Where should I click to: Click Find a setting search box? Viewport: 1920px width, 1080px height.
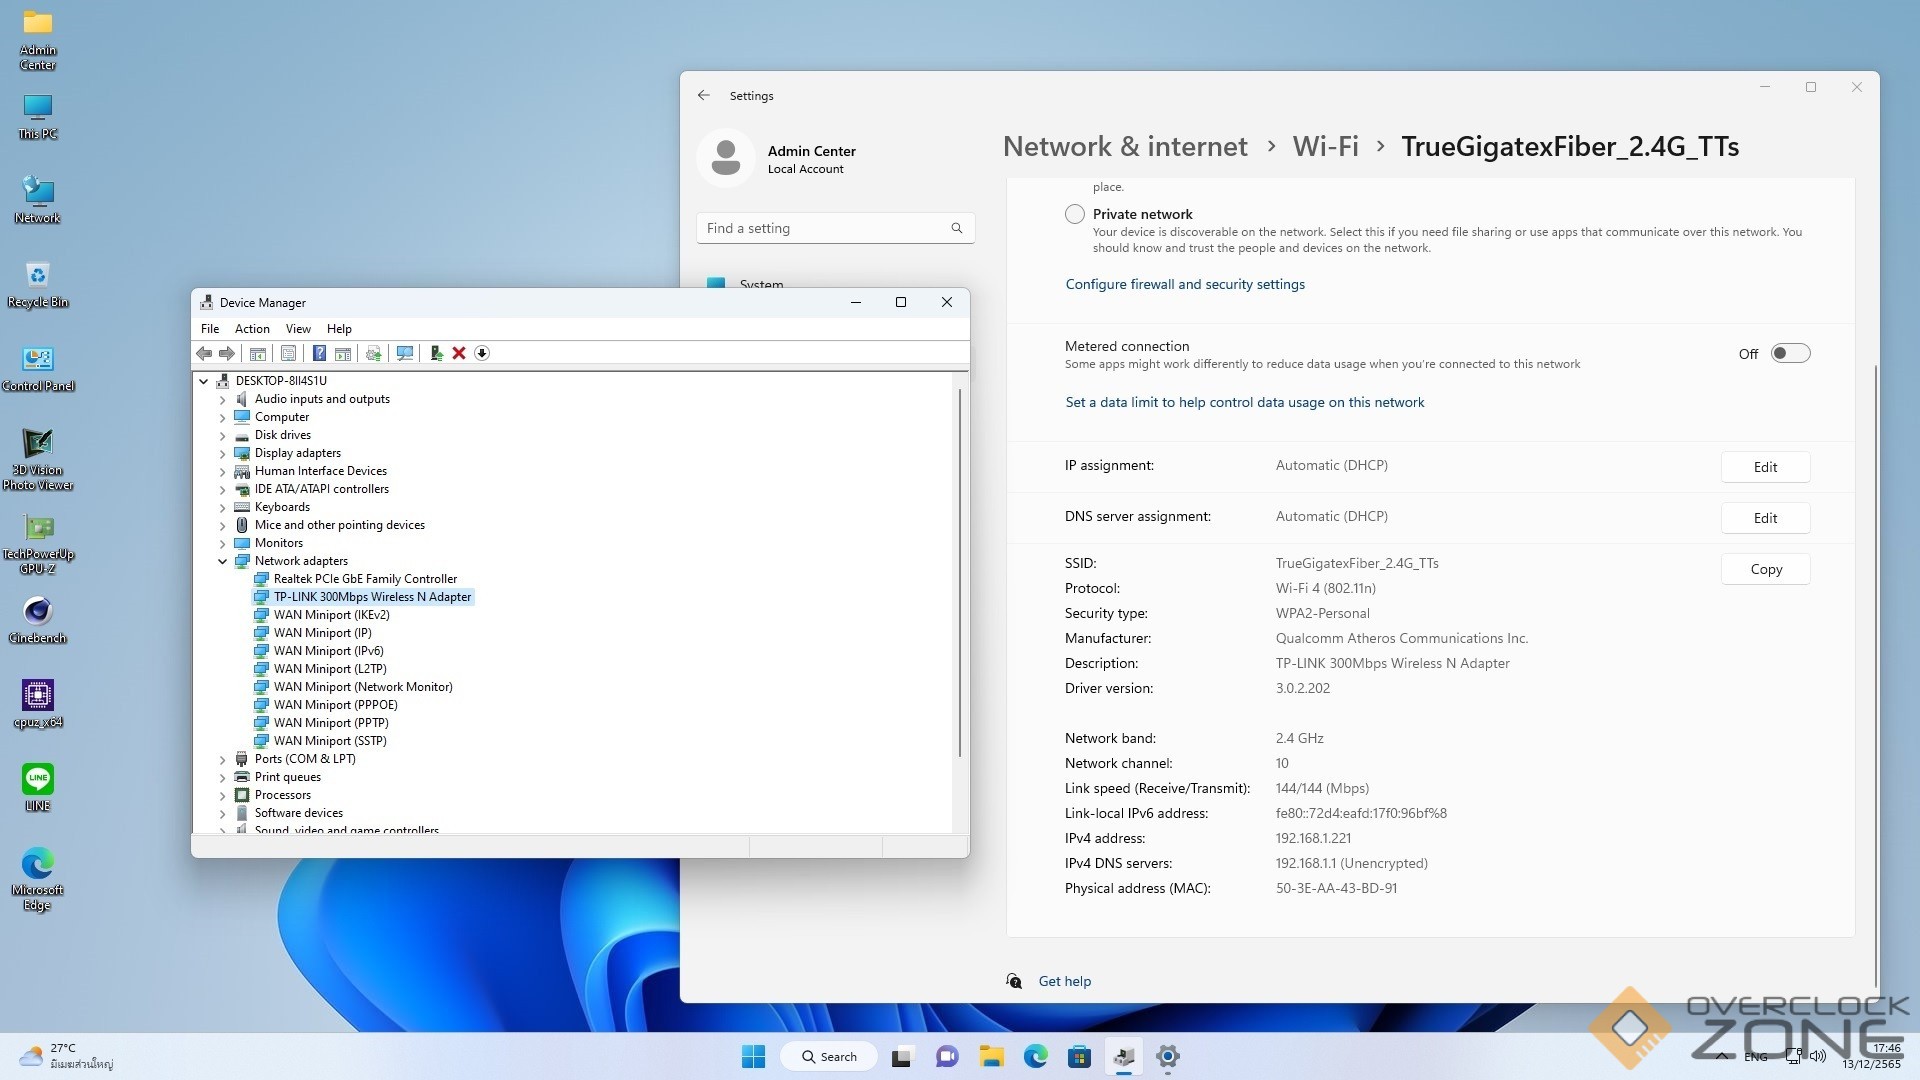(x=835, y=228)
